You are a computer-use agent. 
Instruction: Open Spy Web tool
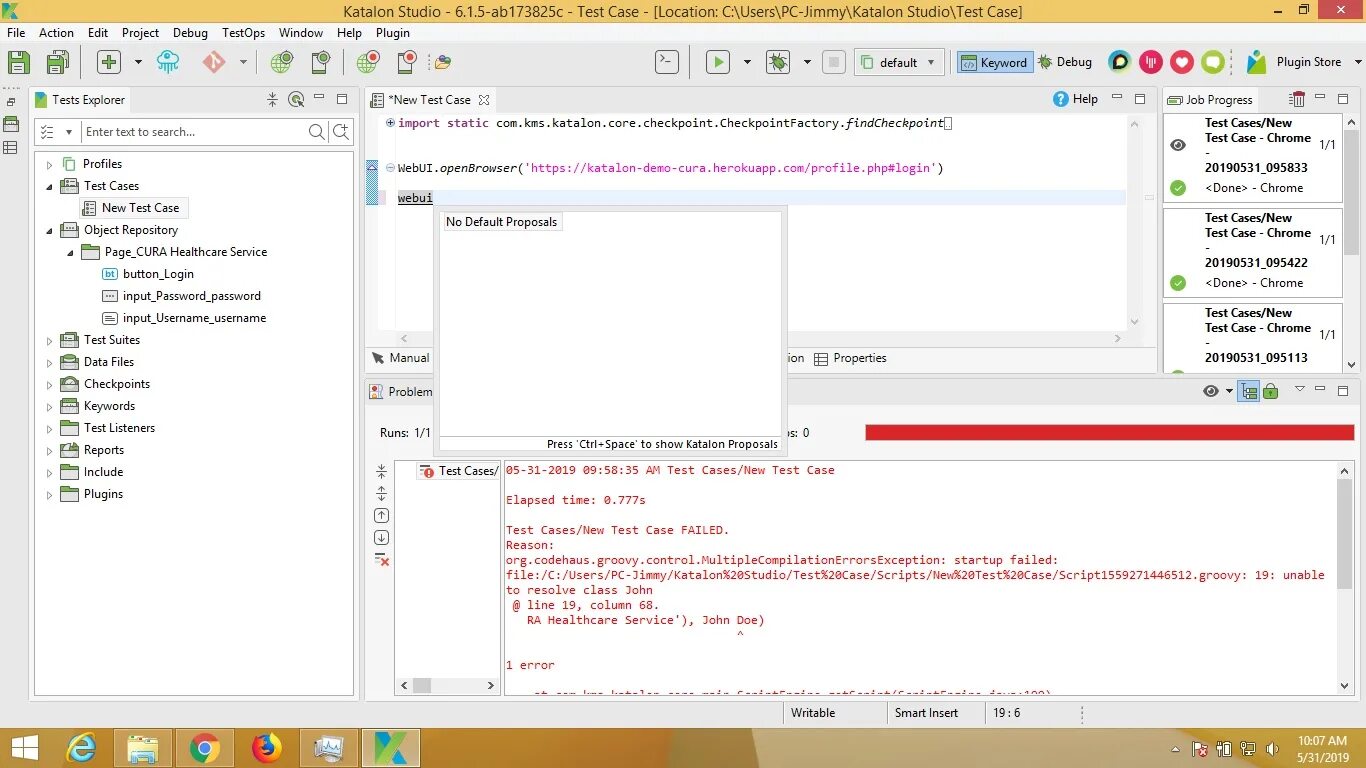[282, 62]
